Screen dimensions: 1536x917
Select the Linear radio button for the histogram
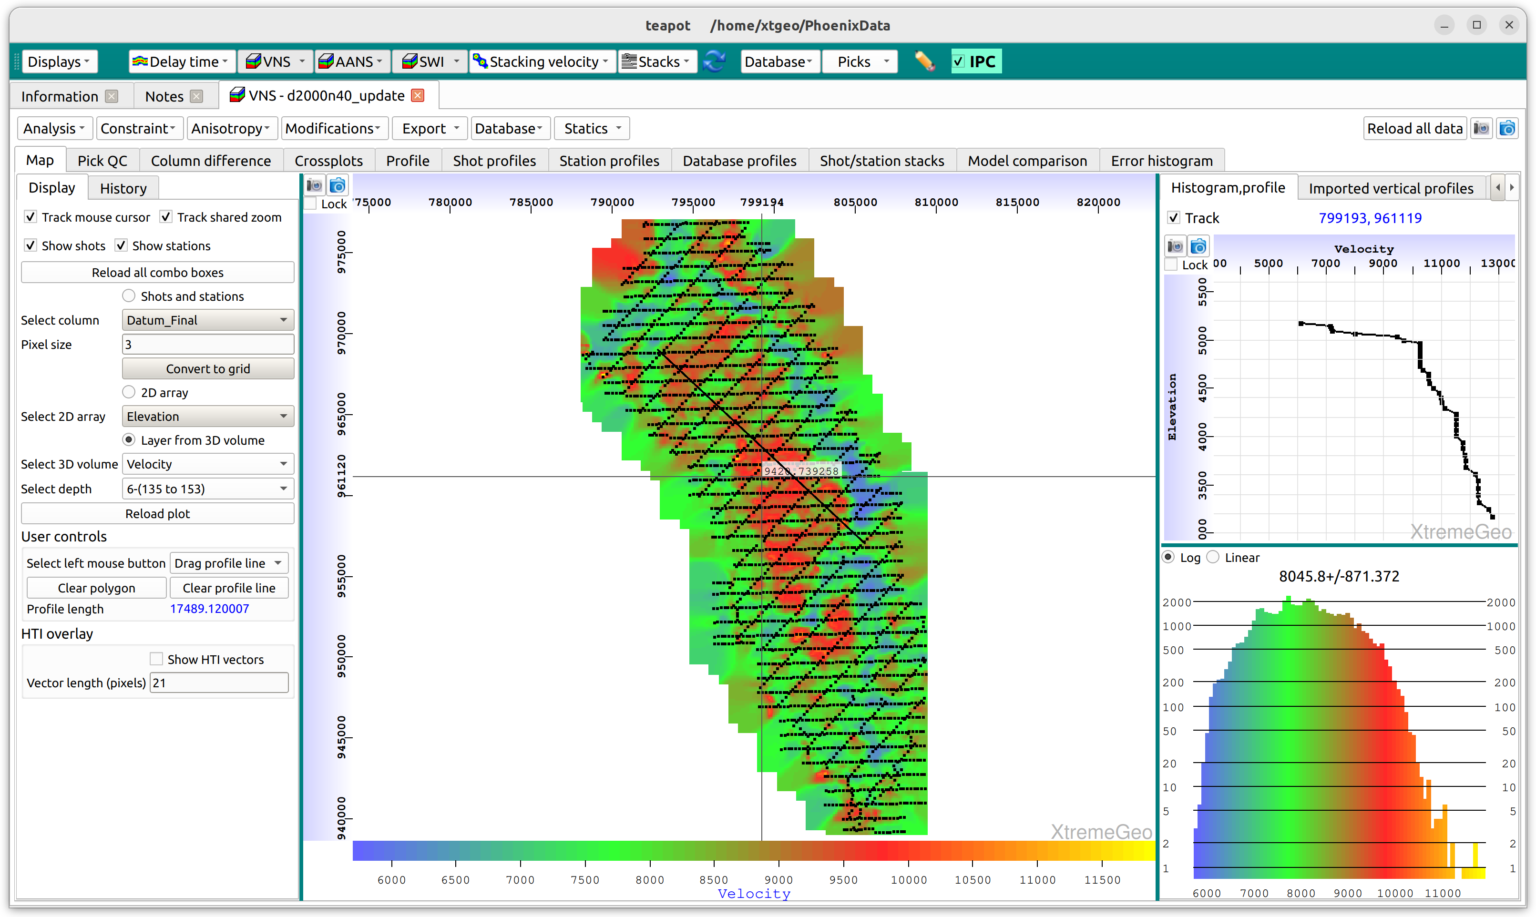[x=1213, y=557]
